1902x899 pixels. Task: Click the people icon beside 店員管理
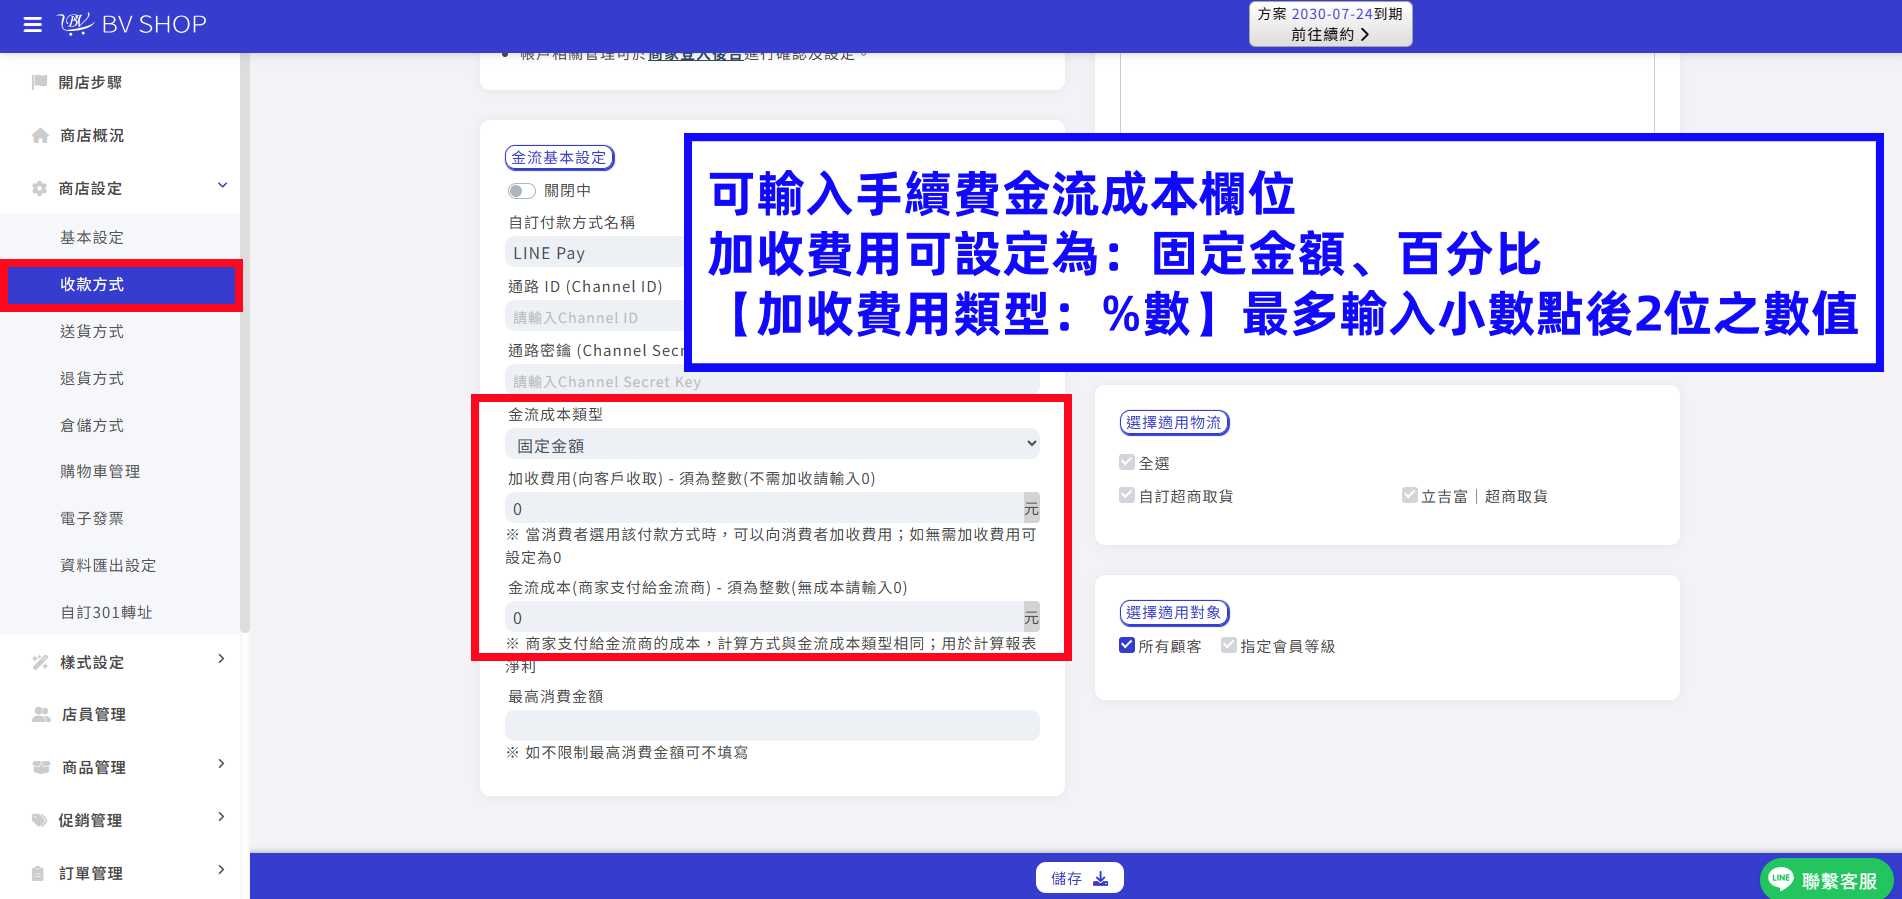[41, 714]
